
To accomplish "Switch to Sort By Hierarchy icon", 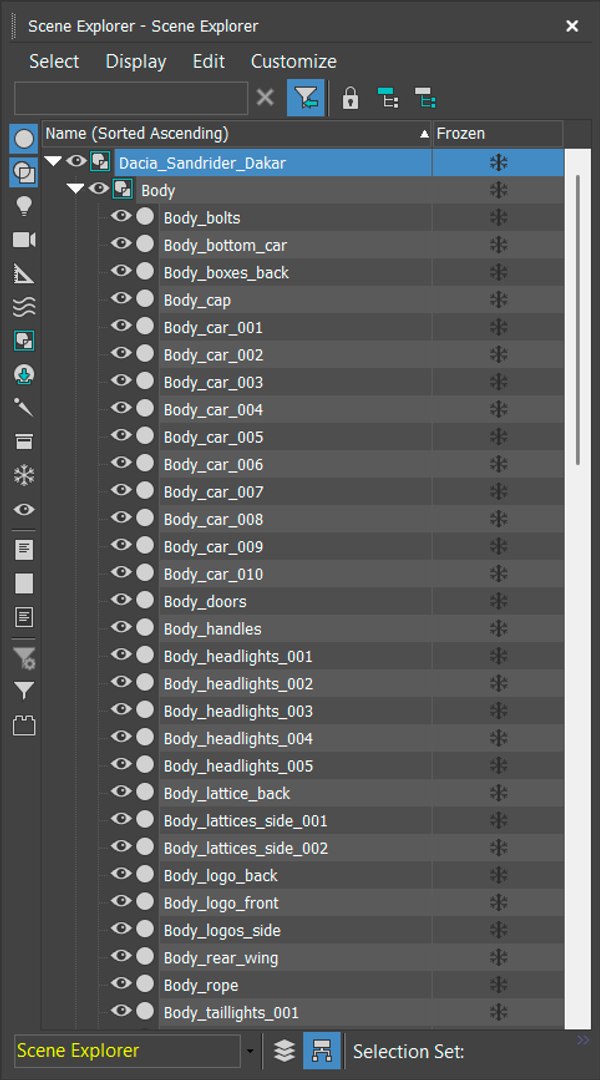I will click(x=322, y=1050).
